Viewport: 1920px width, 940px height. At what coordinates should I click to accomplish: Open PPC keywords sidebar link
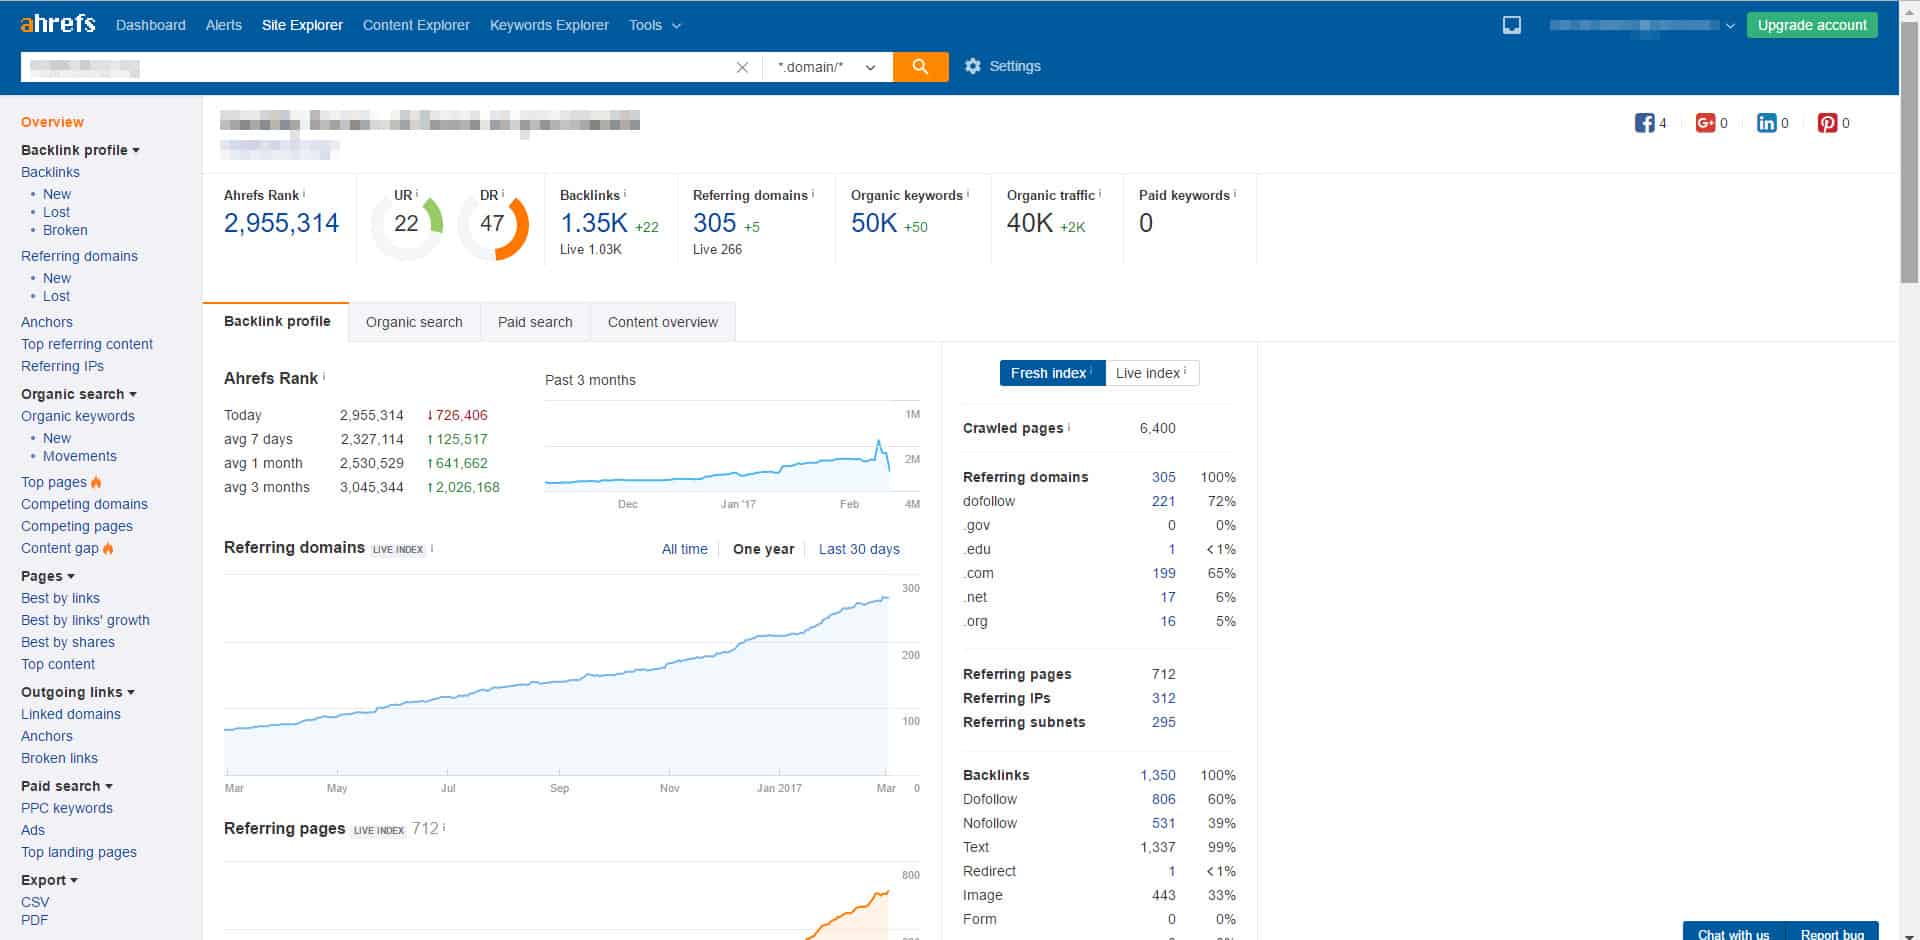click(67, 808)
